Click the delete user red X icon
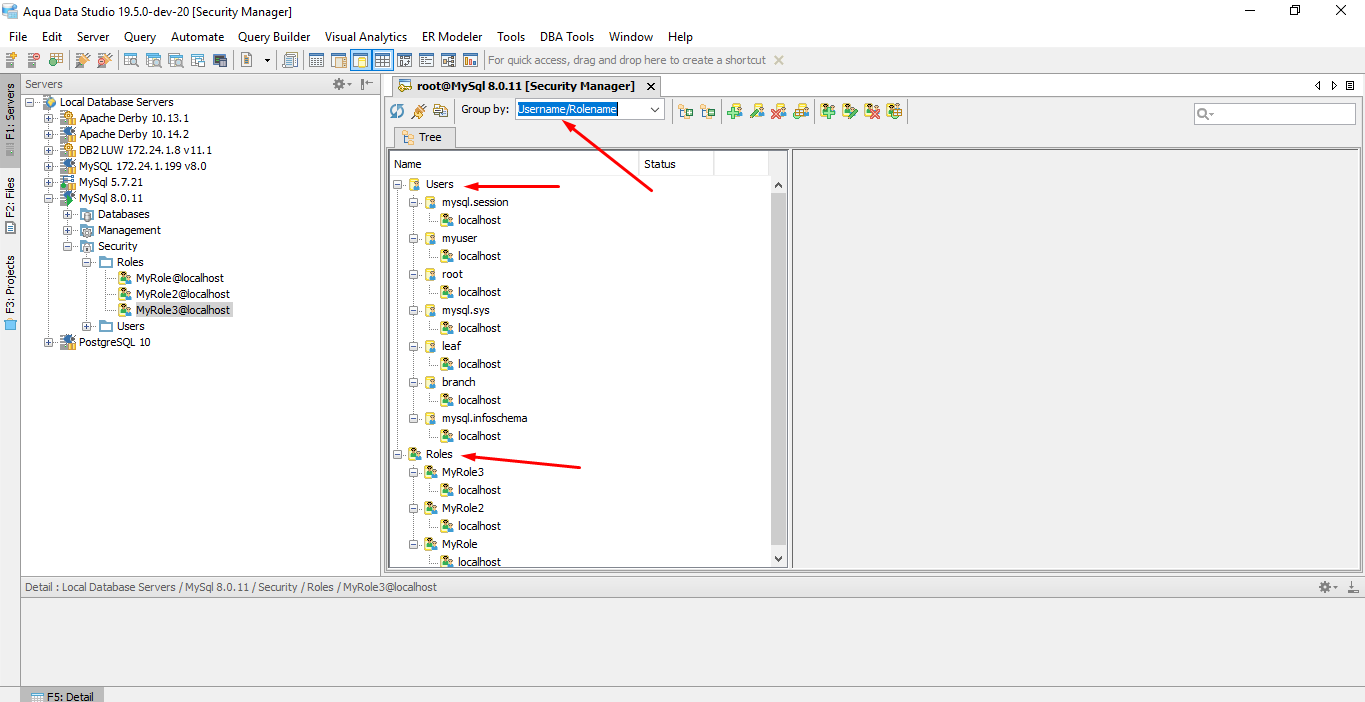The image size is (1365, 702). point(779,111)
